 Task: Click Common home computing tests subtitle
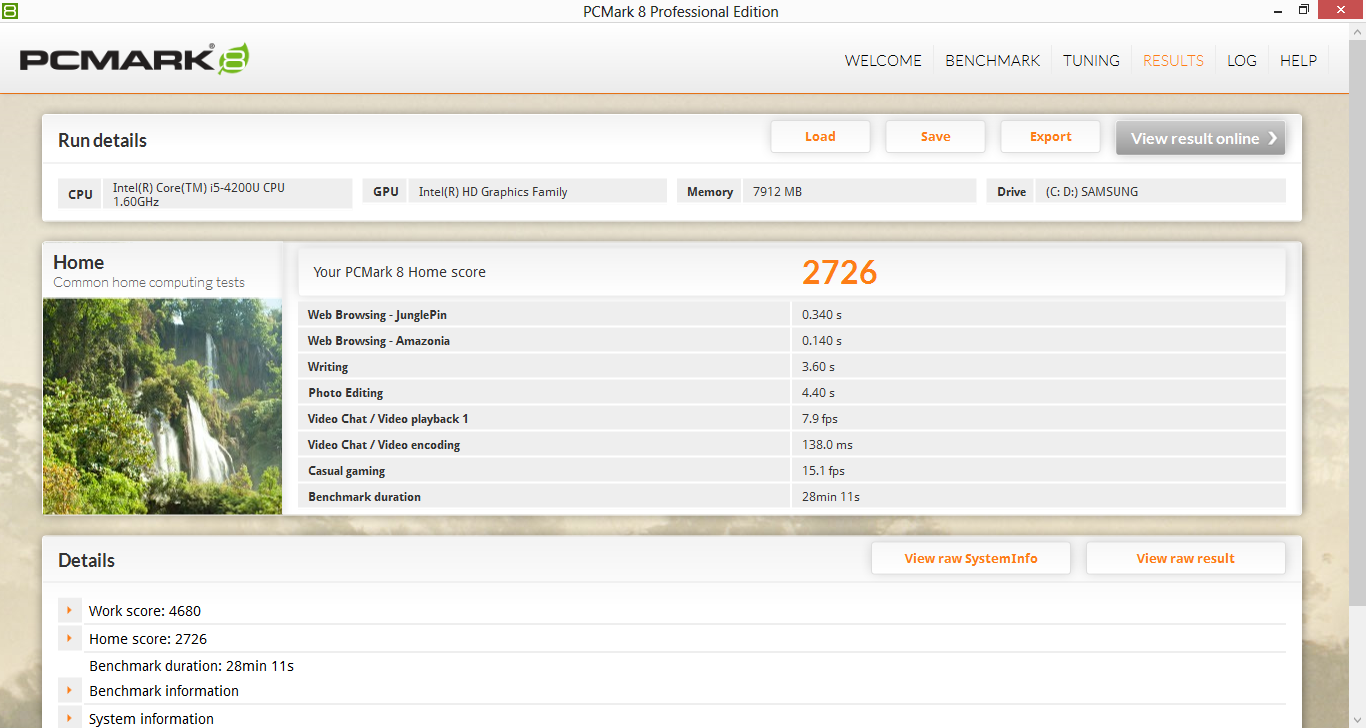pyautogui.click(x=149, y=283)
